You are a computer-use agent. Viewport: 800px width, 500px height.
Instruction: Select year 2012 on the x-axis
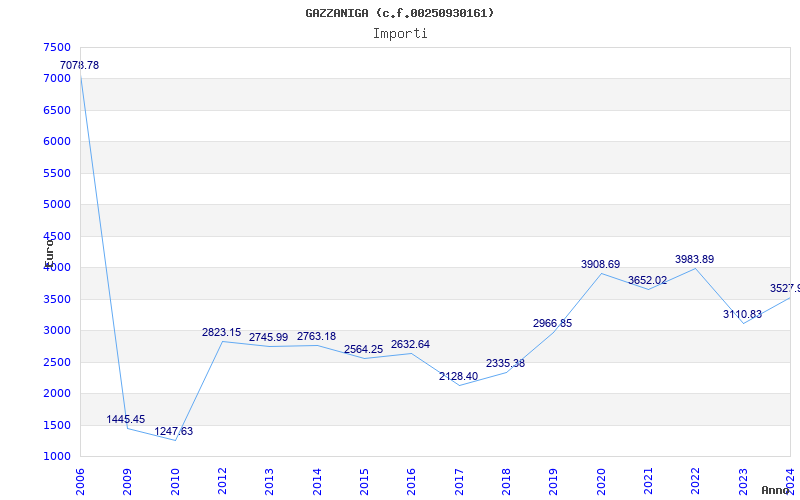(x=222, y=480)
